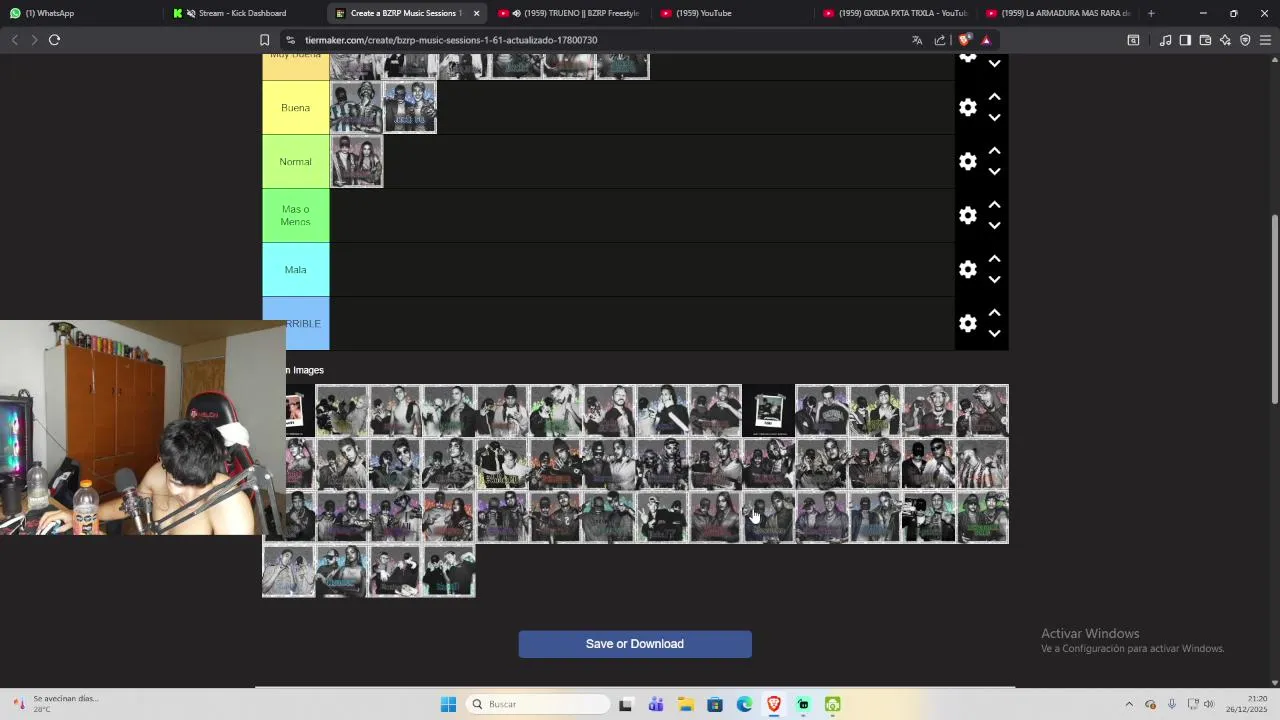The image size is (1280, 720).
Task: Switch to the (1959) YouTube tab
Action: (730, 13)
